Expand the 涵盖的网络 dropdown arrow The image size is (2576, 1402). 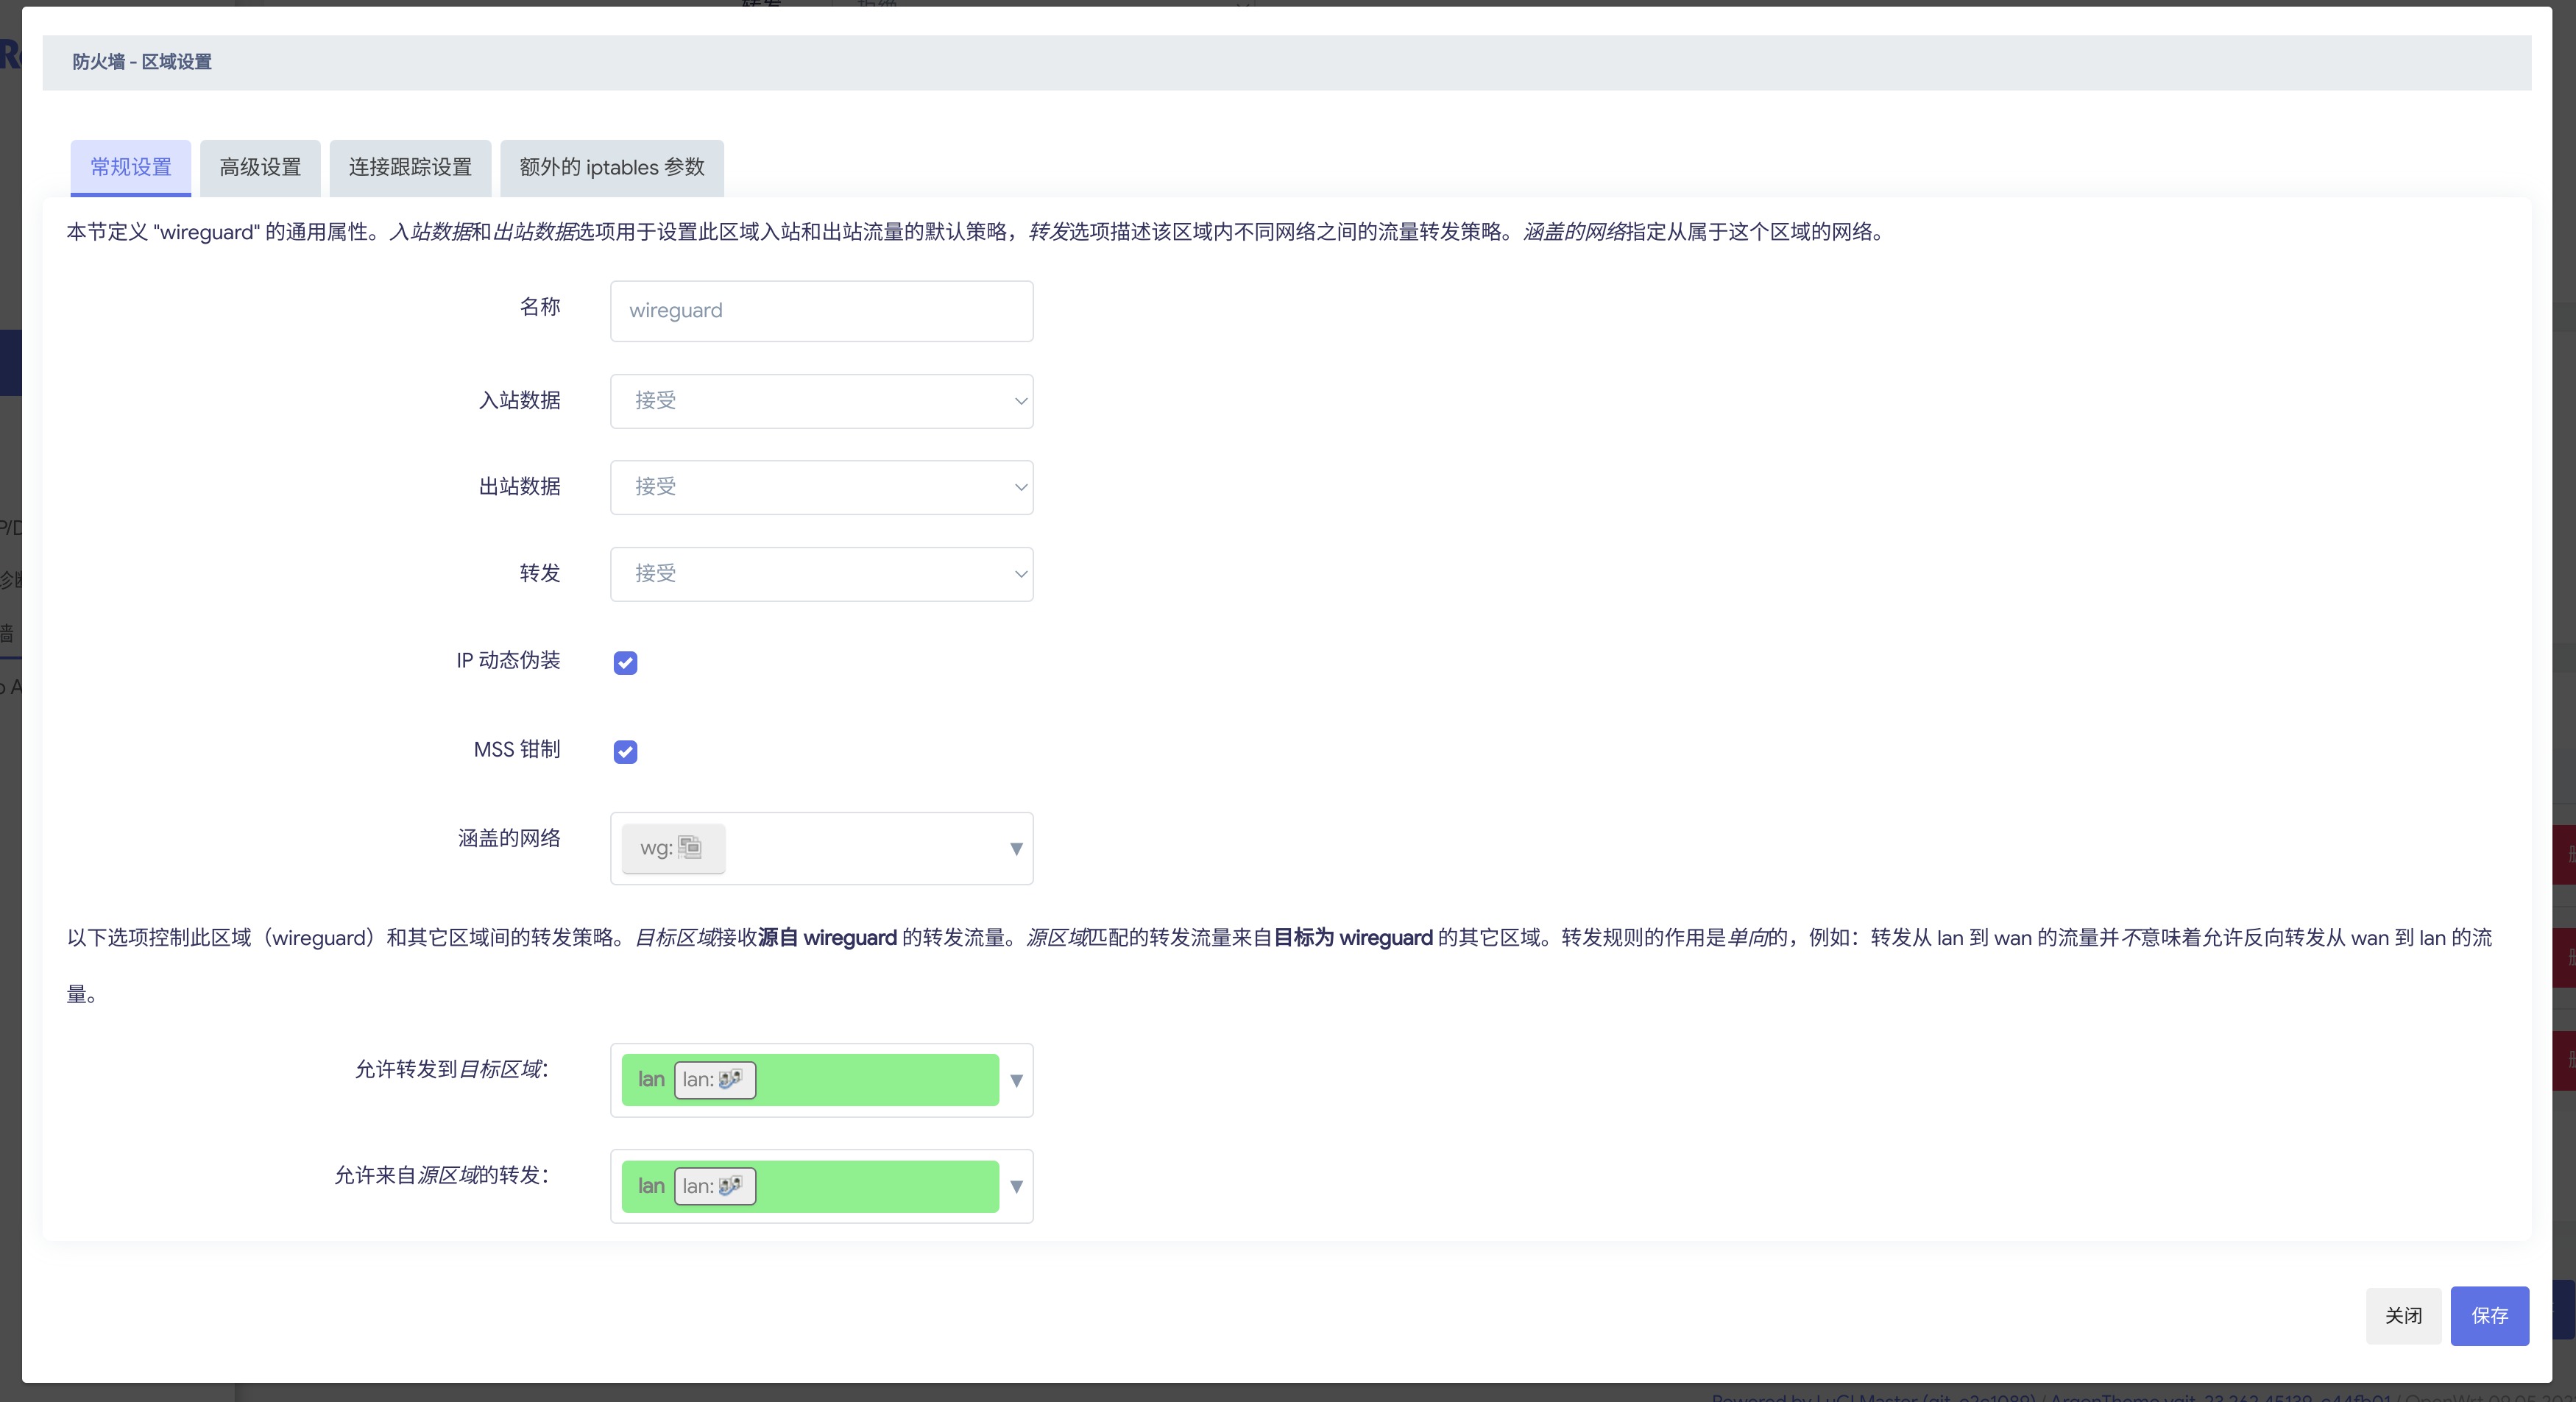1016,848
